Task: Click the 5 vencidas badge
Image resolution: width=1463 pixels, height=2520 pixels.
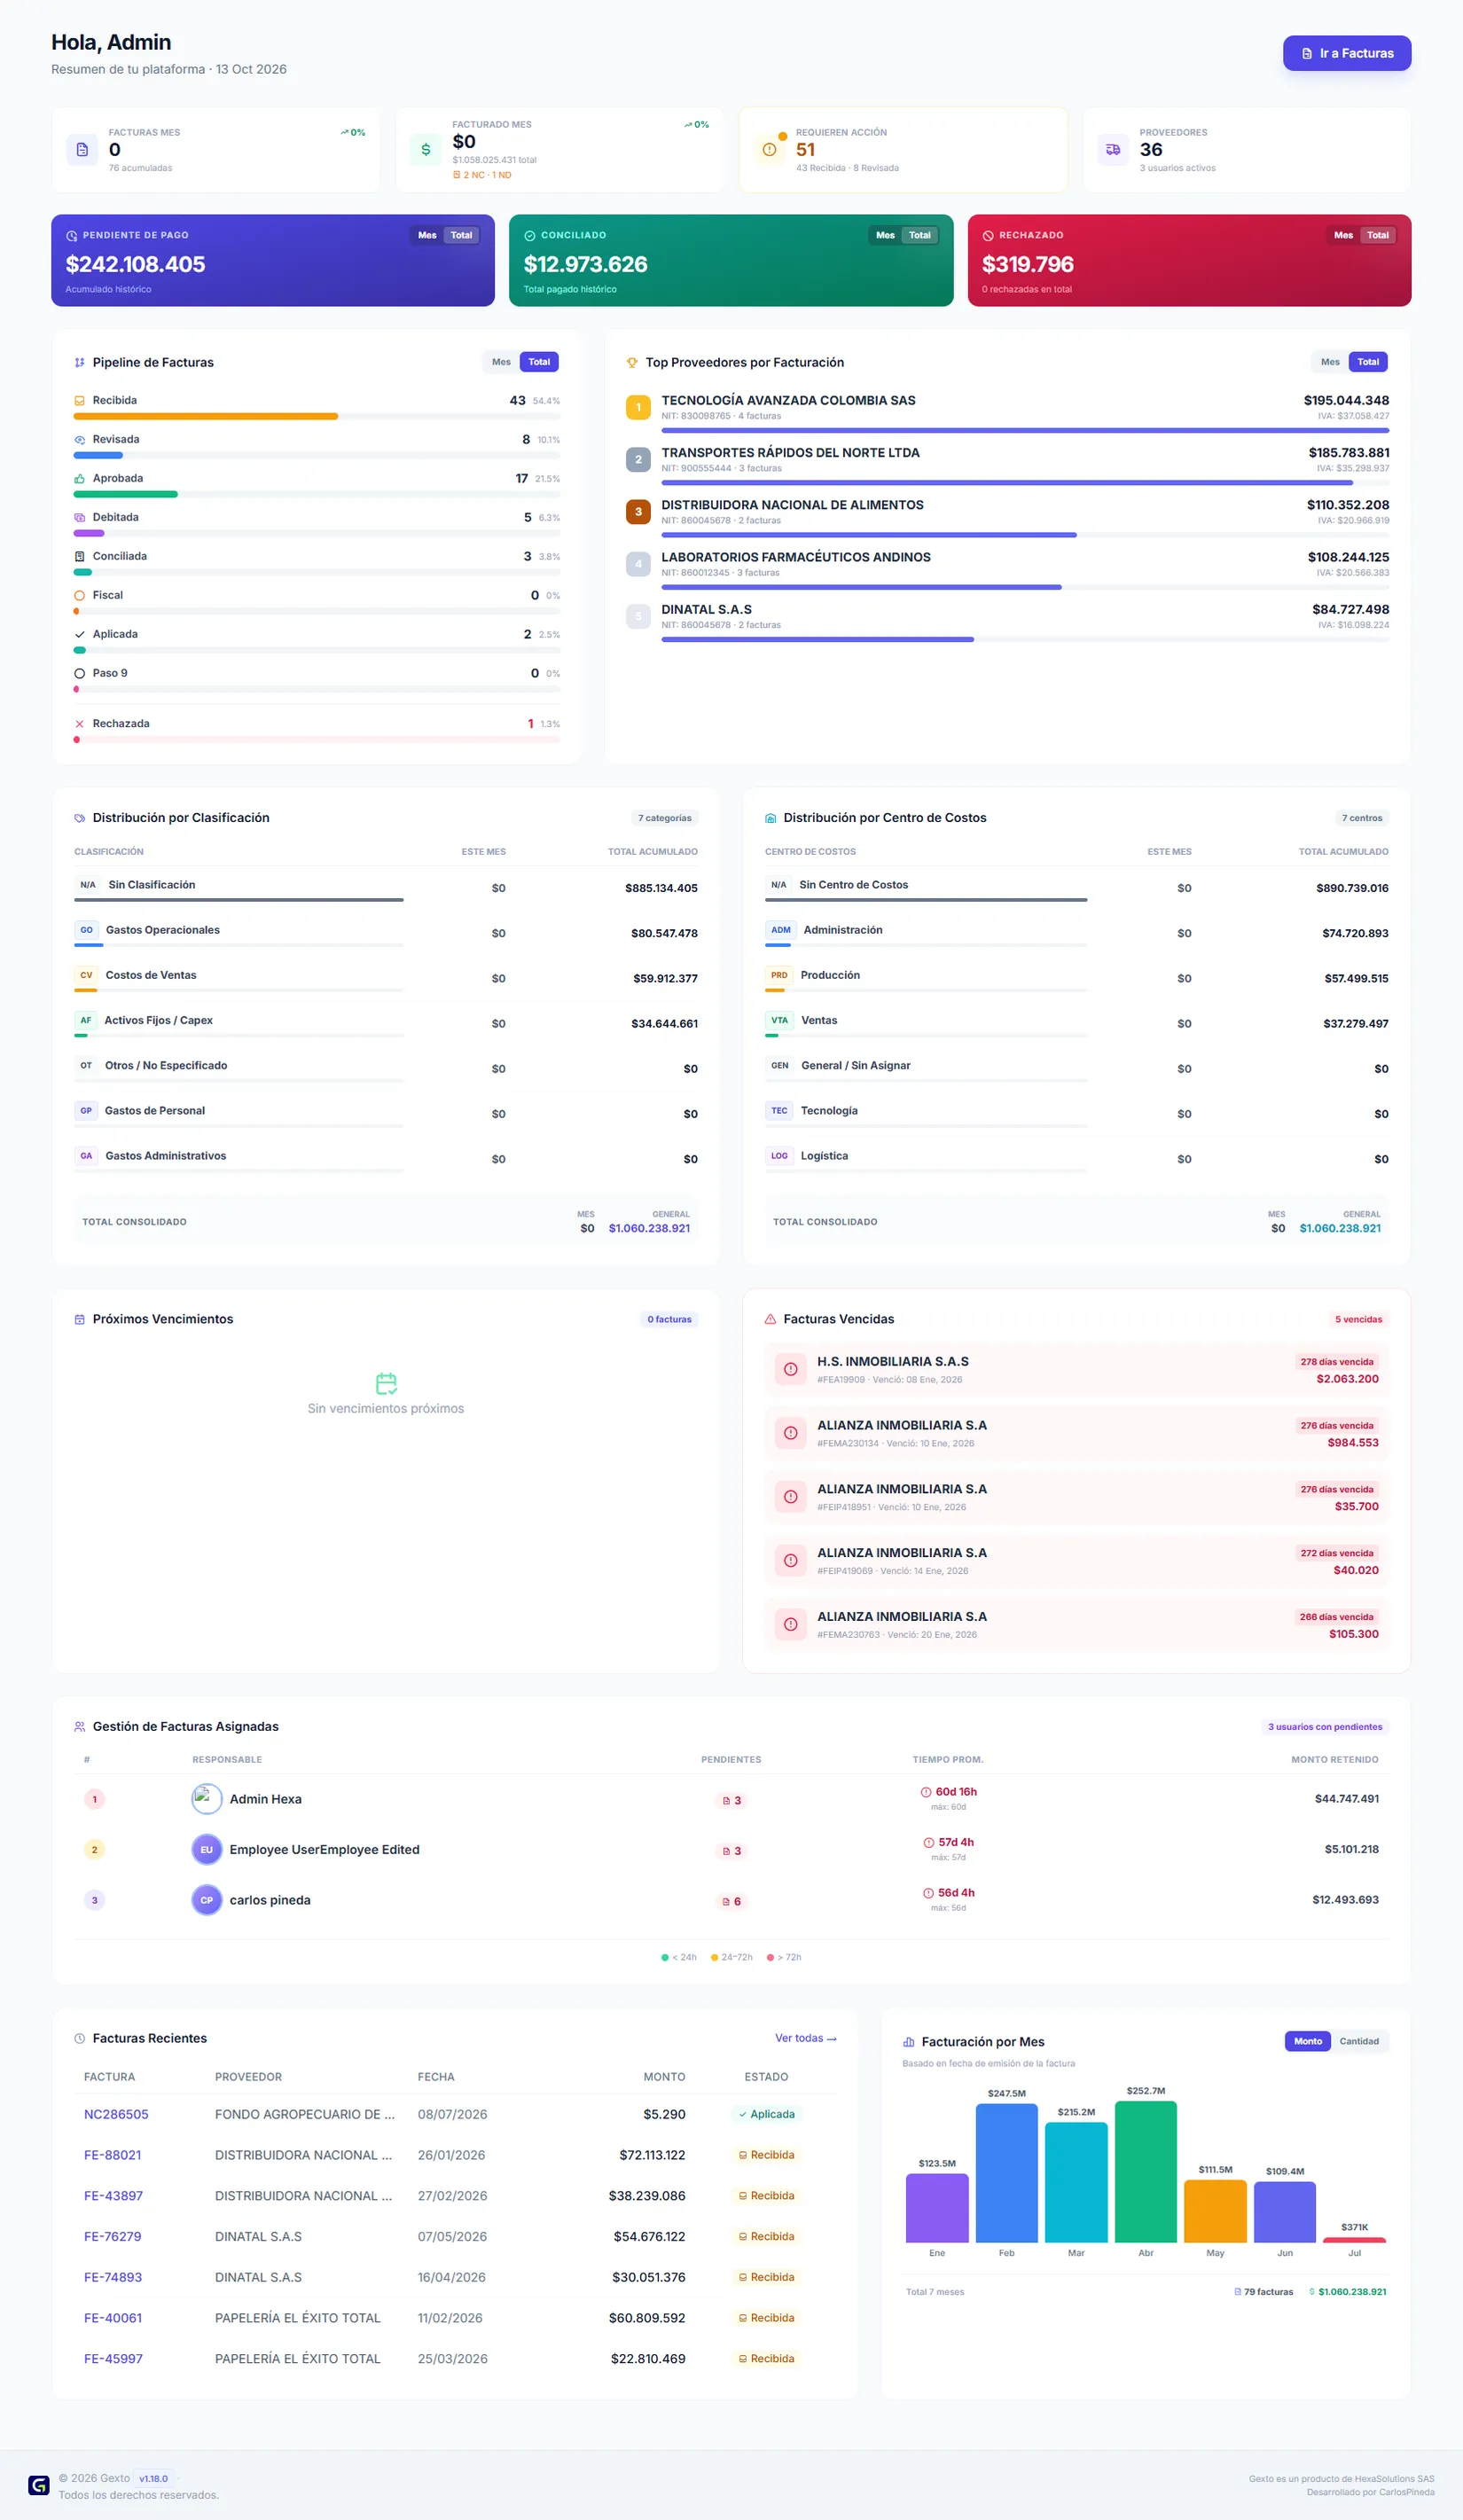Action: [1358, 1319]
